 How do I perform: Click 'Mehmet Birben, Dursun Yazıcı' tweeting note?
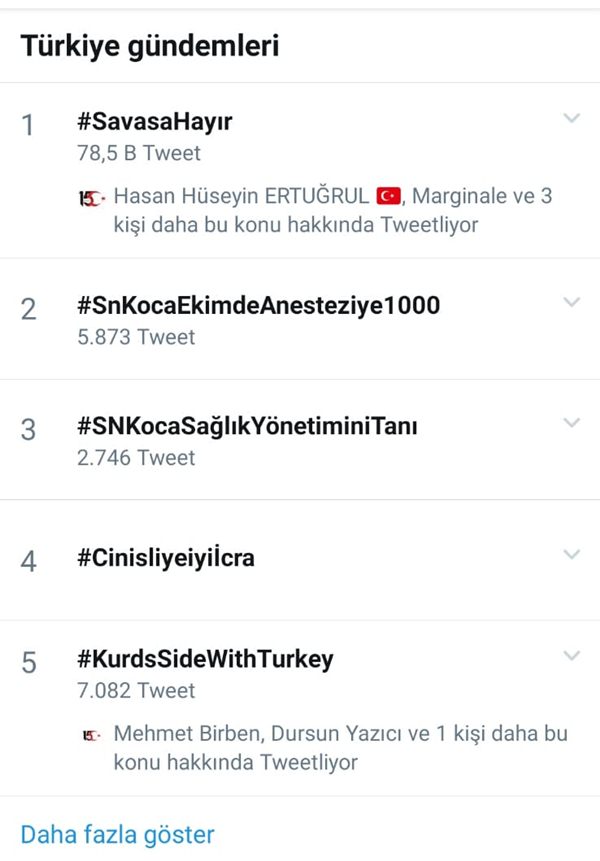pos(340,748)
